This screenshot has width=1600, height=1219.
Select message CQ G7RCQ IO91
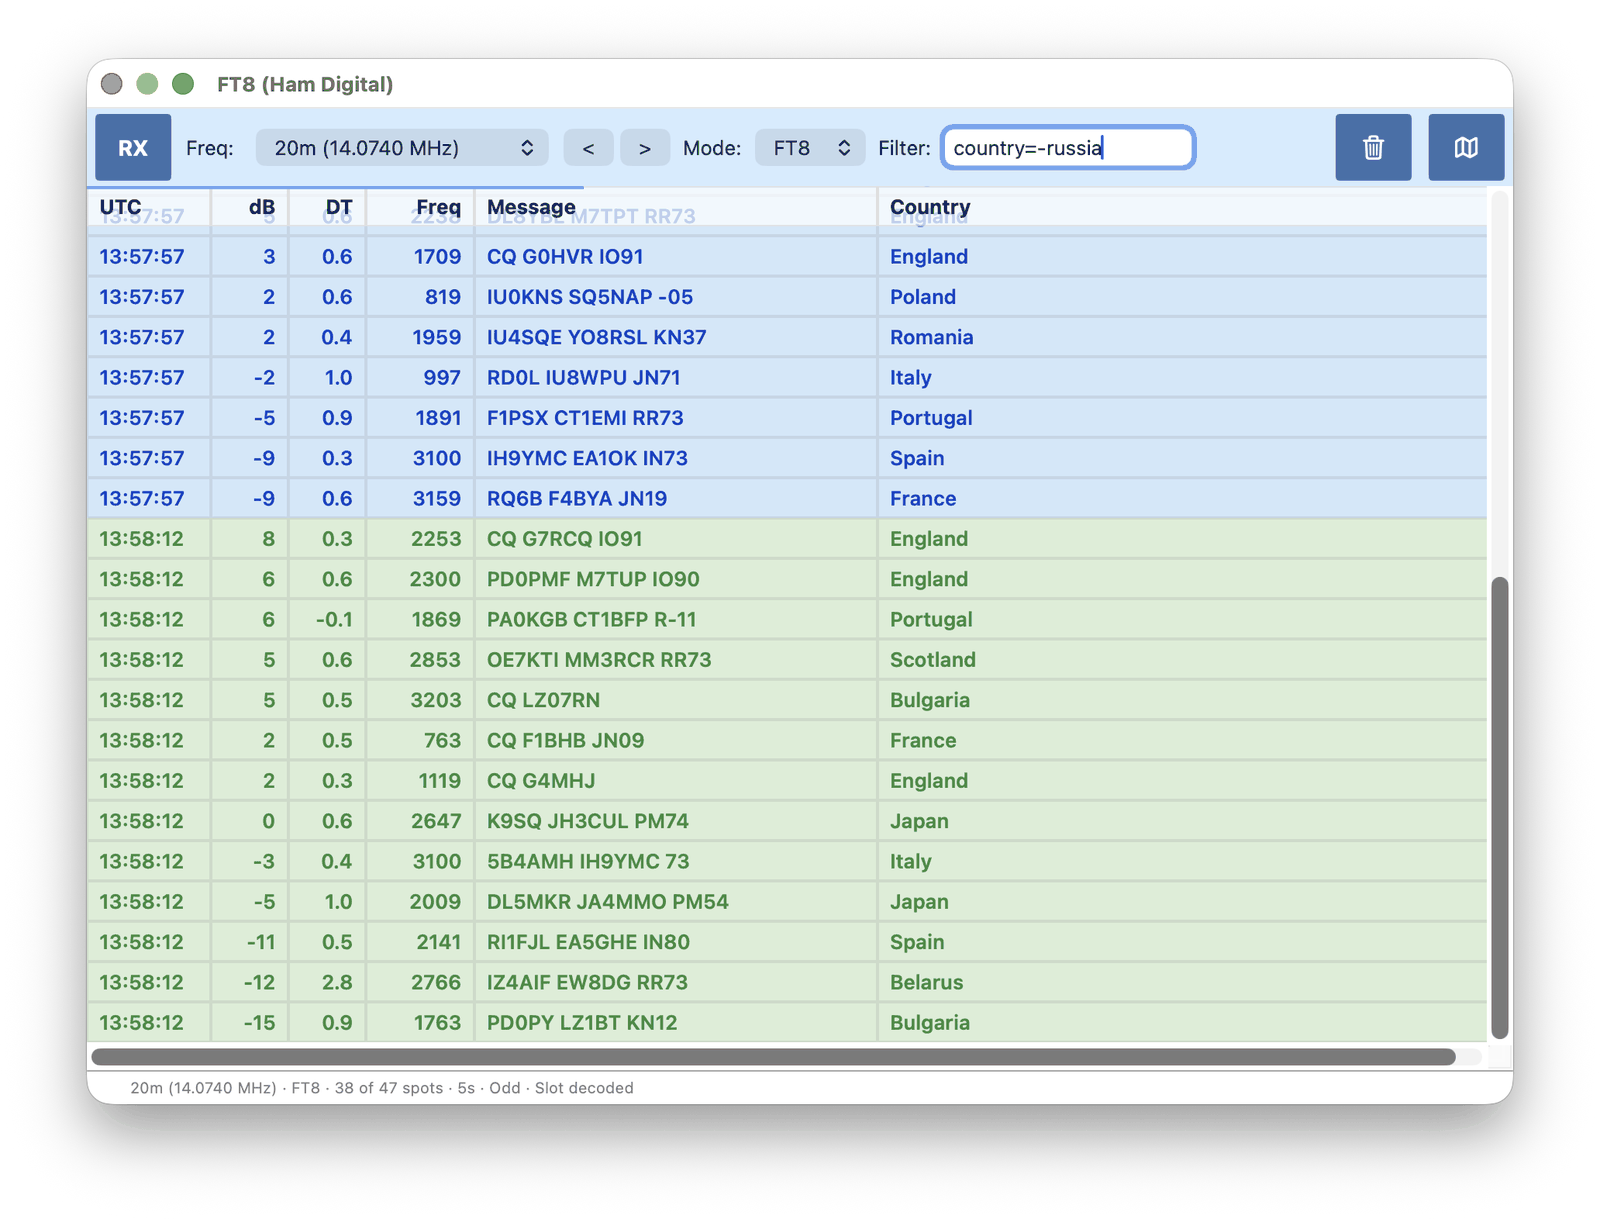[x=564, y=539]
